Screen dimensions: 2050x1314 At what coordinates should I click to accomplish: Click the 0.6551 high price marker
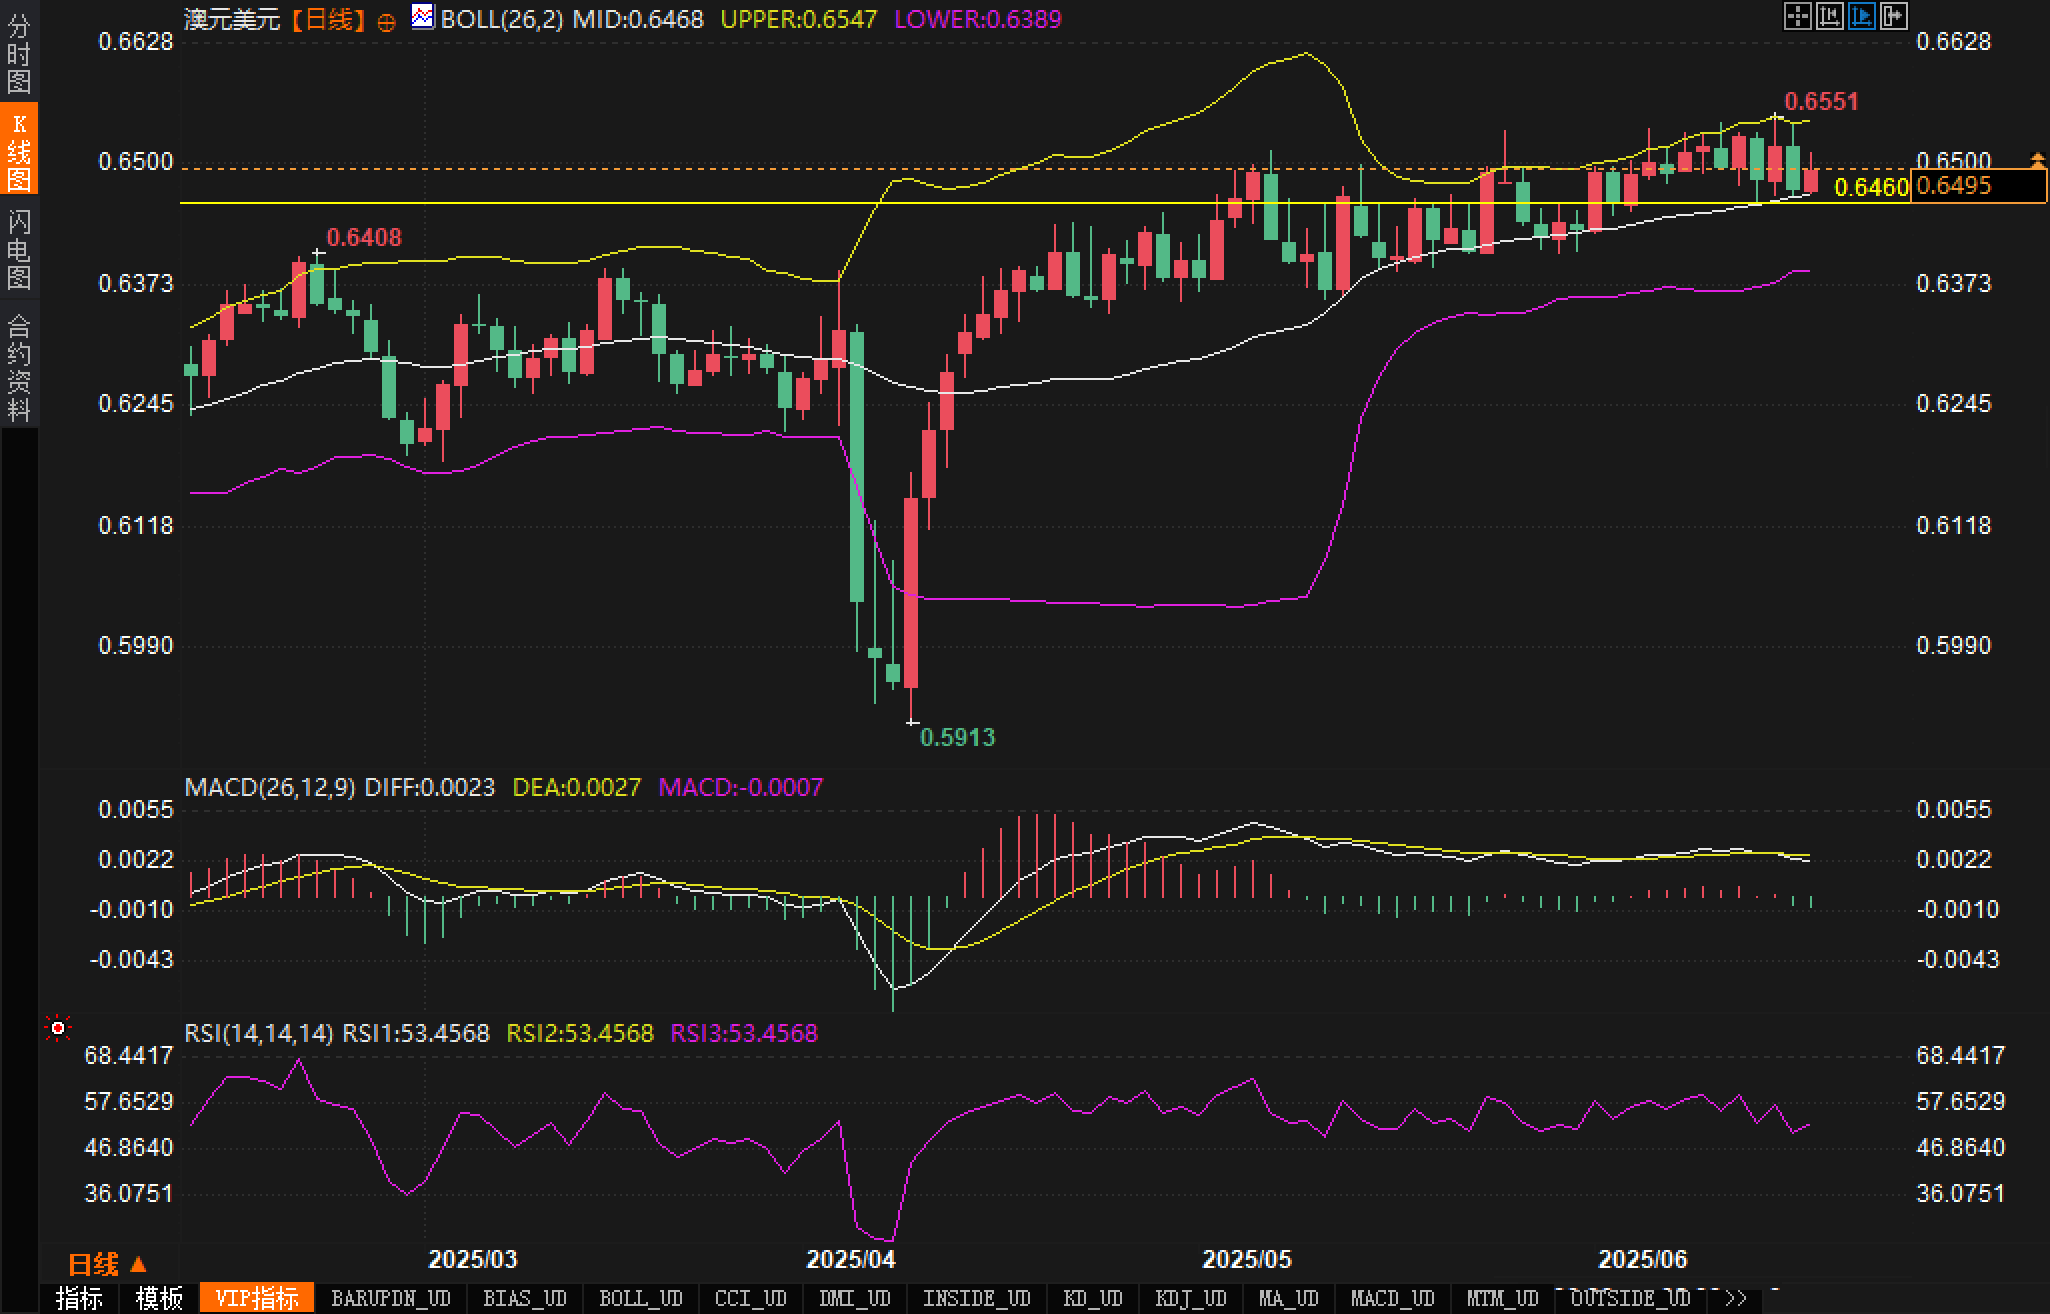click(1821, 101)
